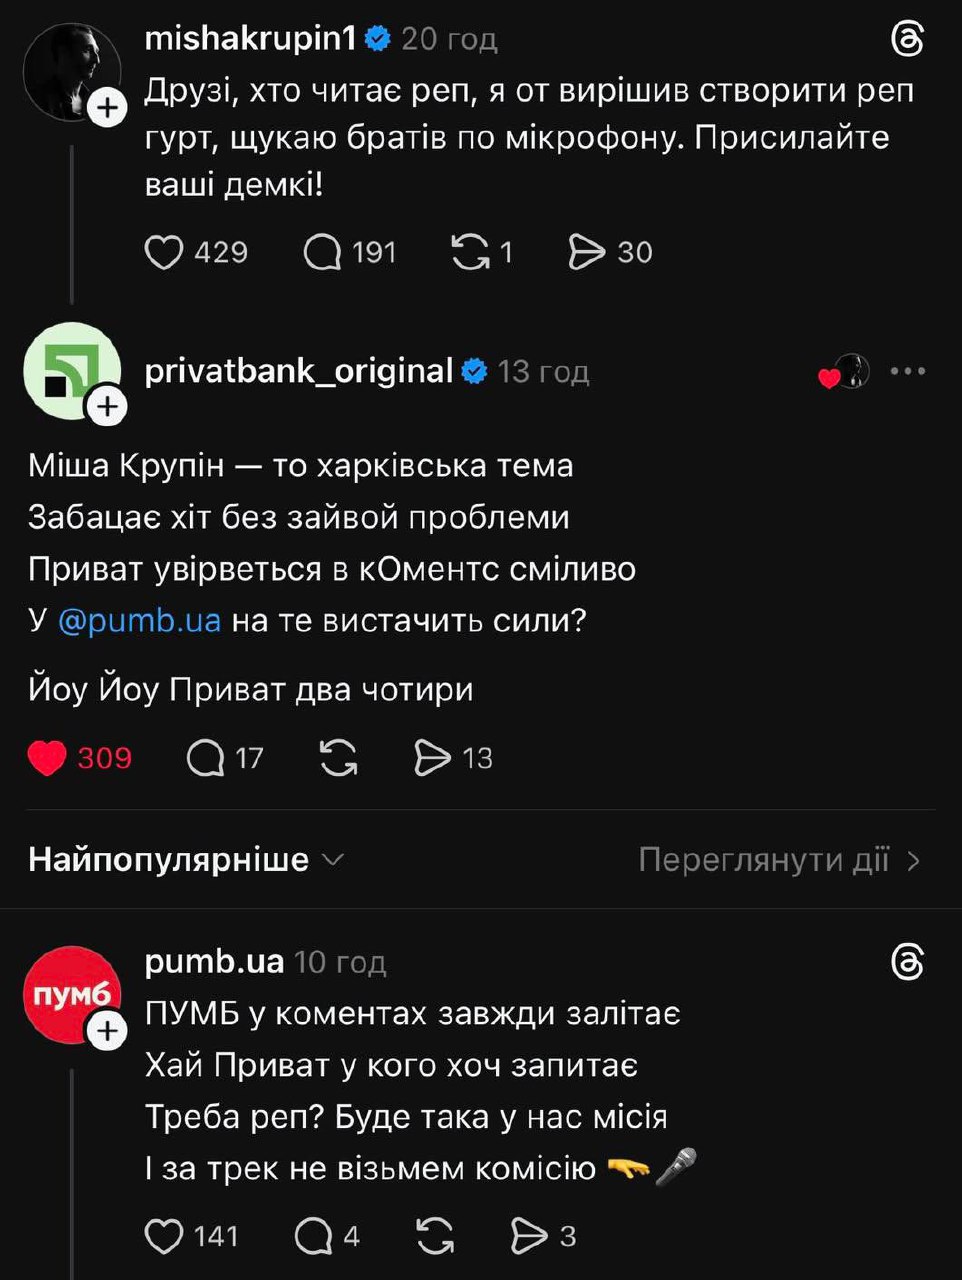Open replies to mishakrupin1's post
This screenshot has height=1280, width=962.
pos(323,252)
